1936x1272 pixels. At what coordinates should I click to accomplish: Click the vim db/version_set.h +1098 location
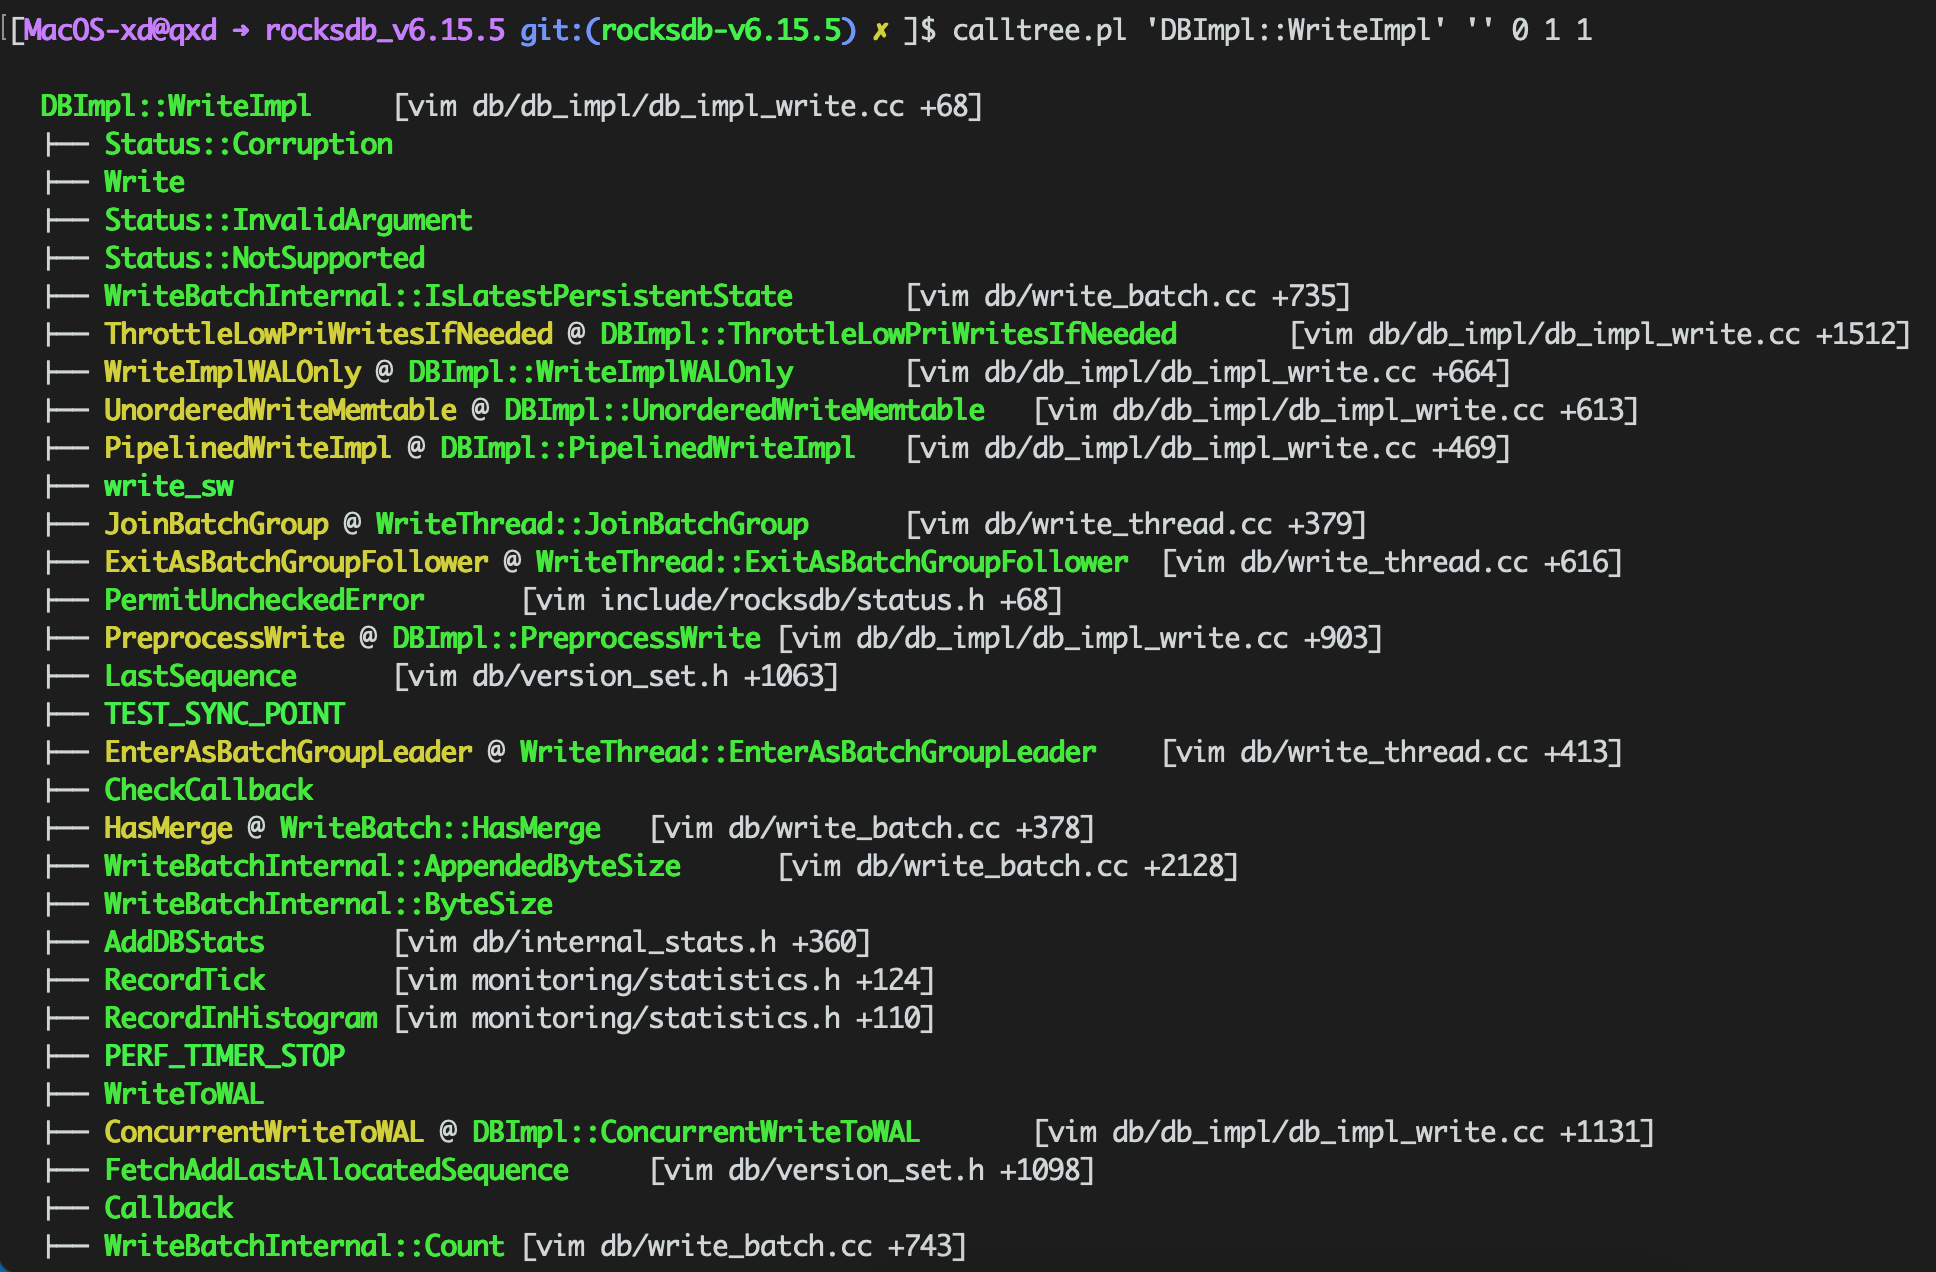coord(872,1170)
